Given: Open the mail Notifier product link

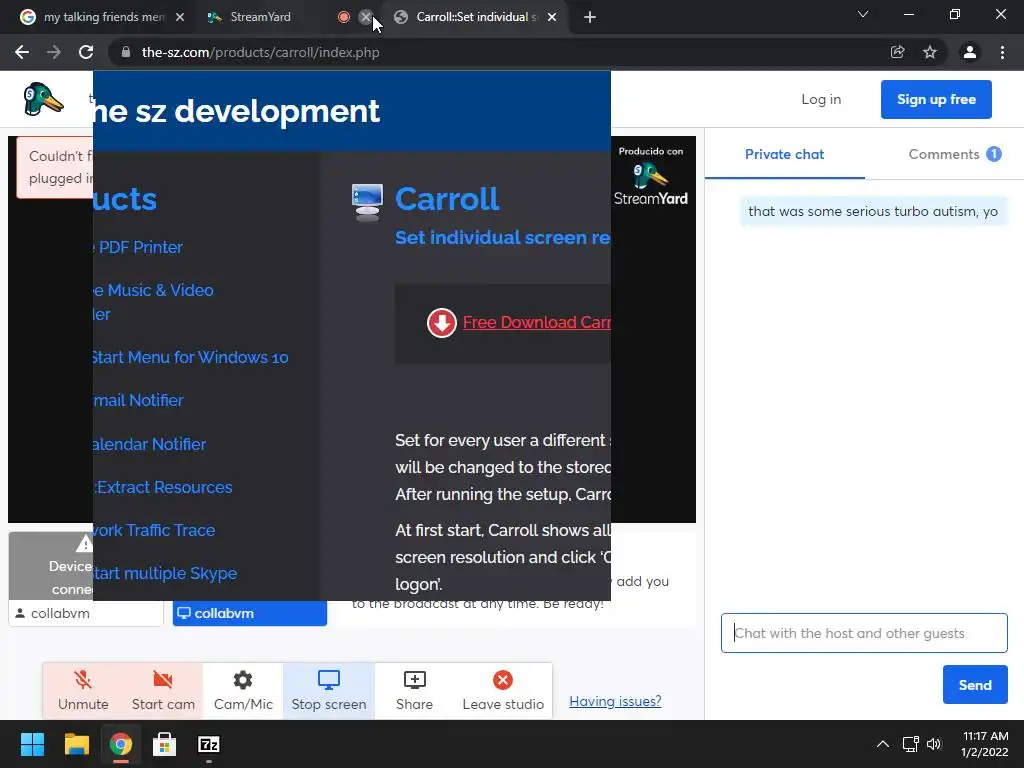Looking at the screenshot, I should [x=138, y=400].
